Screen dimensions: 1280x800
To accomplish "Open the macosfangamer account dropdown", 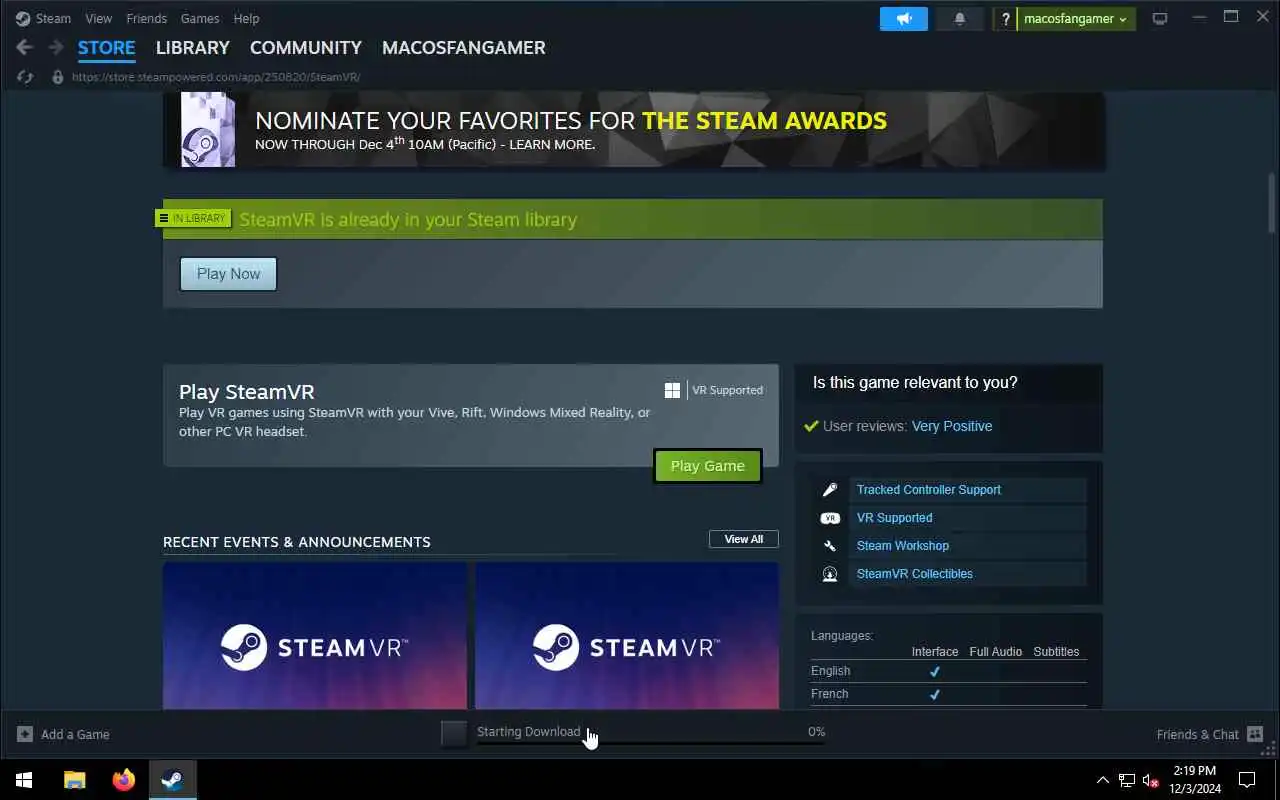I will [1076, 19].
